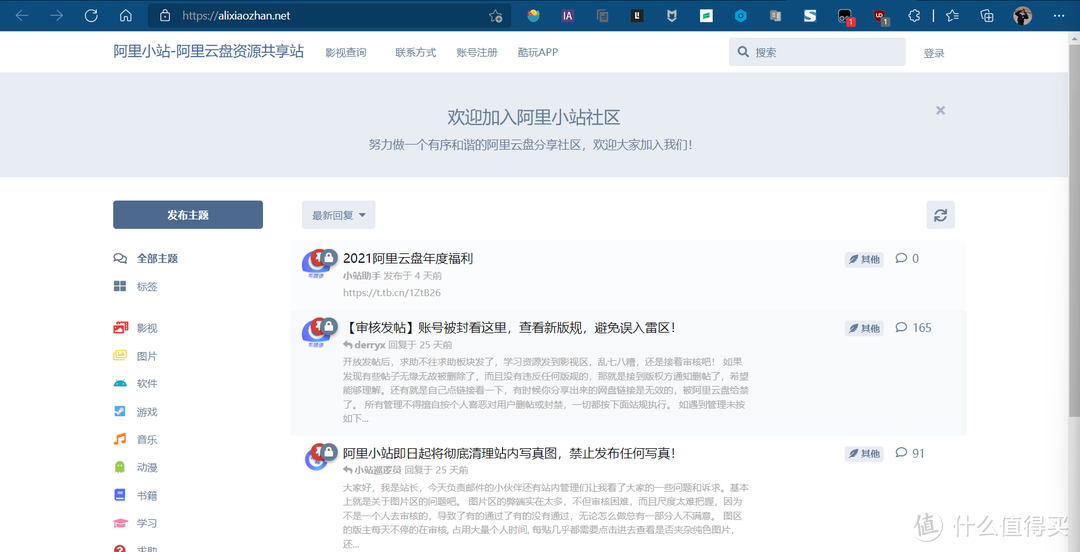Screen dimensions: 1080x552
Task: Go to the 游戏 (Games) category
Action: coord(146,412)
